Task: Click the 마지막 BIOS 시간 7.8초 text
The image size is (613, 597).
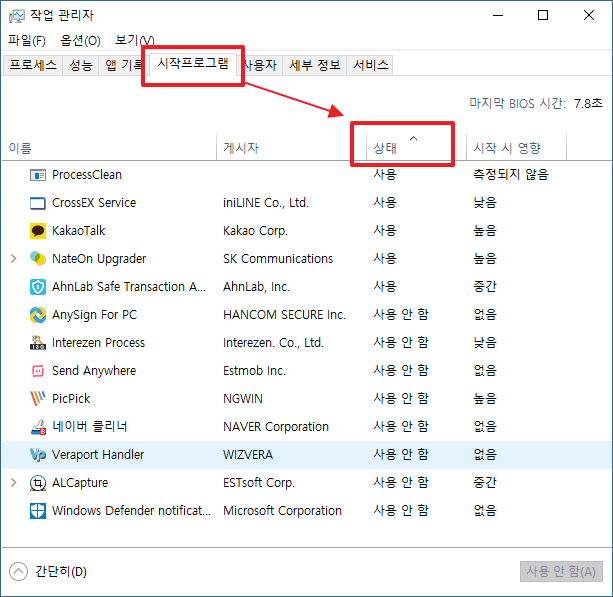Action: (536, 104)
